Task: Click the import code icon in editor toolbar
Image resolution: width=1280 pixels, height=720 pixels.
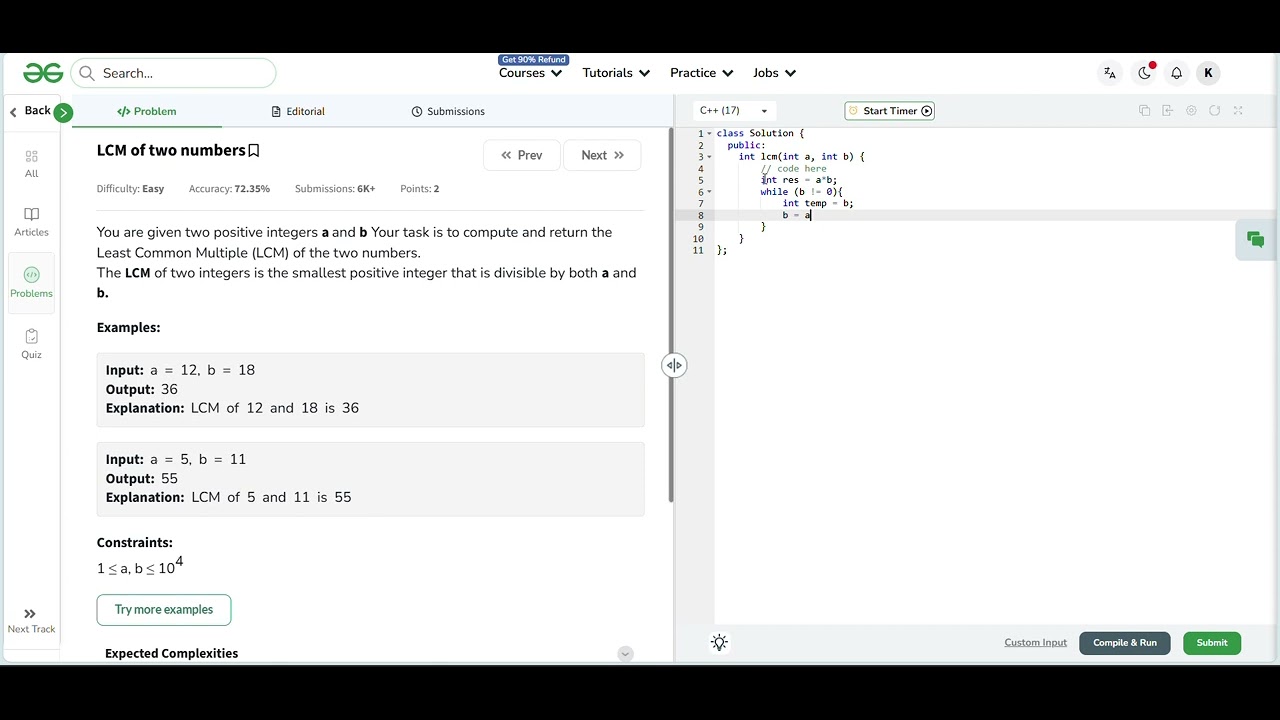Action: (1167, 111)
